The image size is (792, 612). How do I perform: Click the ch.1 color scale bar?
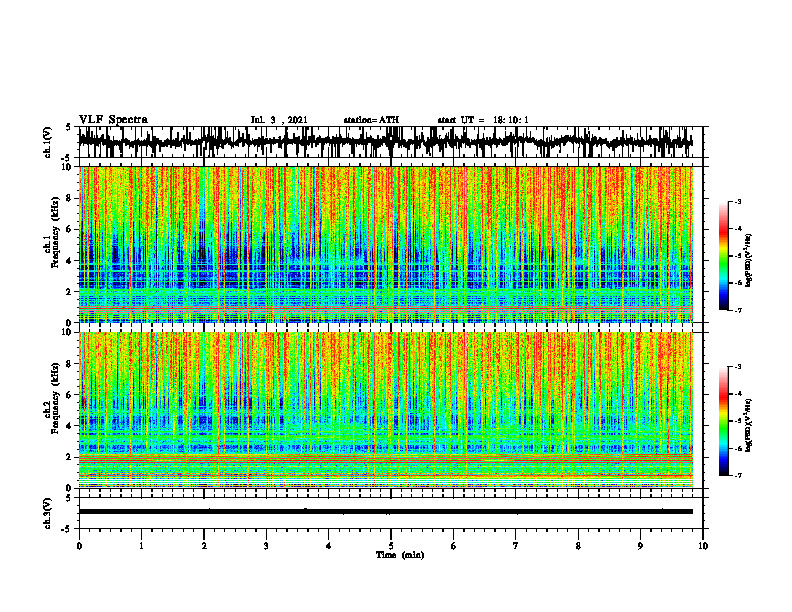click(723, 256)
